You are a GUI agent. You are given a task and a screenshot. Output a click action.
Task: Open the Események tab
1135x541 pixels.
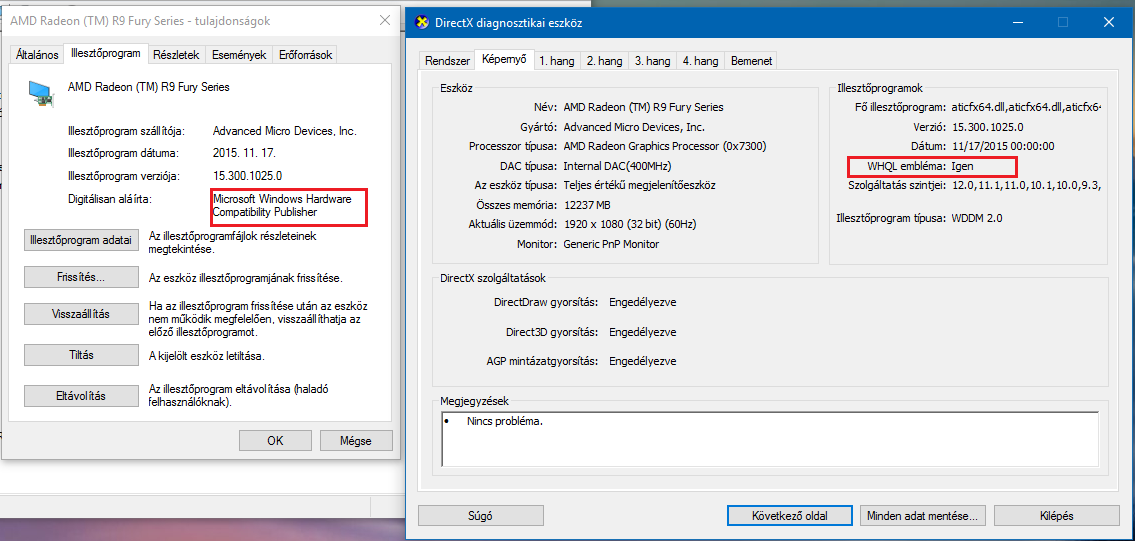(x=239, y=55)
